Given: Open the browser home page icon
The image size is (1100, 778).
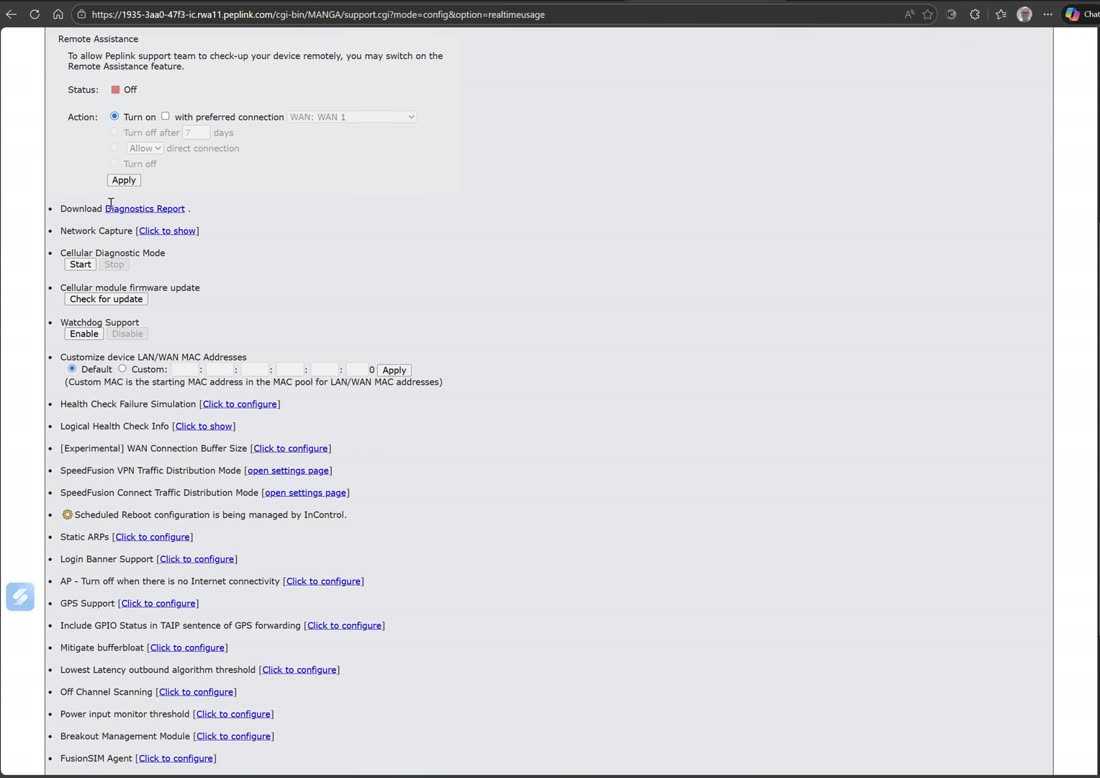Looking at the screenshot, I should [58, 14].
